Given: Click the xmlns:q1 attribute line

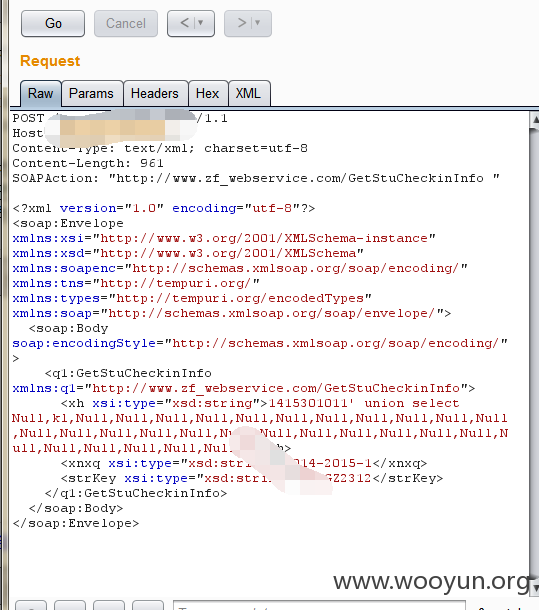Looking at the screenshot, I should [x=244, y=388].
